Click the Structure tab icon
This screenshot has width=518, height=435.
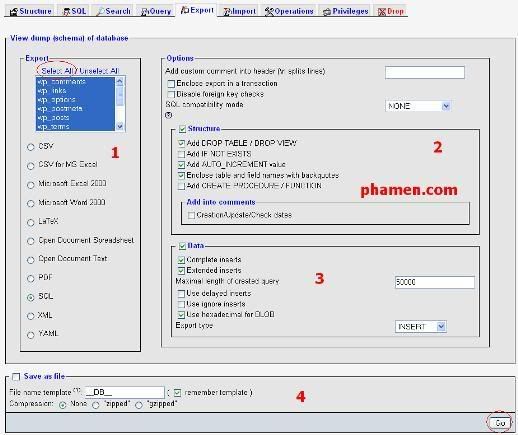pos(14,12)
